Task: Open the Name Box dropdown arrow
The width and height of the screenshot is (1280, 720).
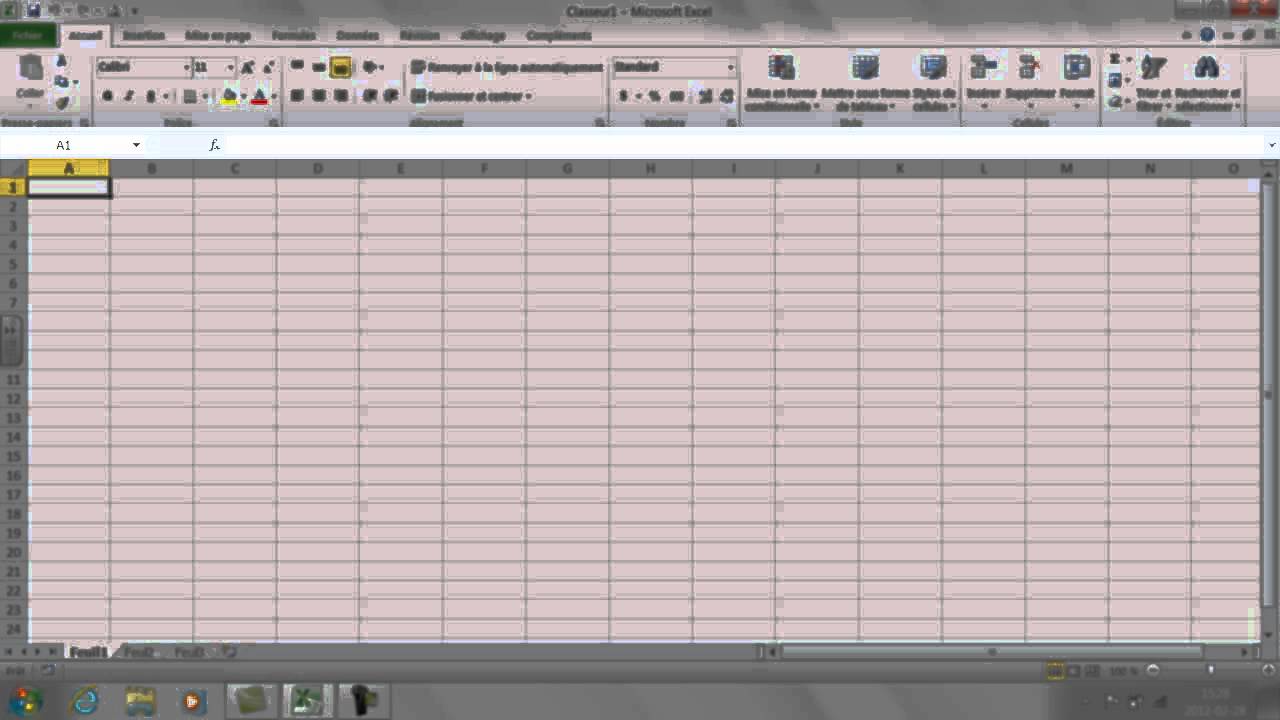Action: tap(136, 145)
